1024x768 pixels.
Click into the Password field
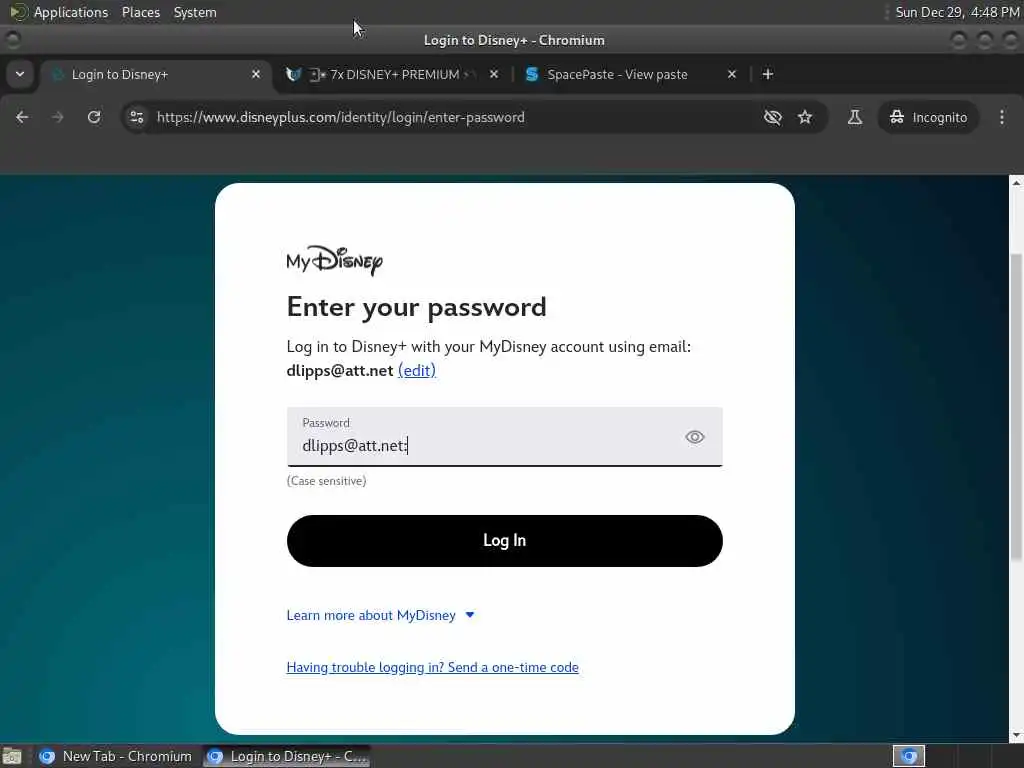coord(504,436)
